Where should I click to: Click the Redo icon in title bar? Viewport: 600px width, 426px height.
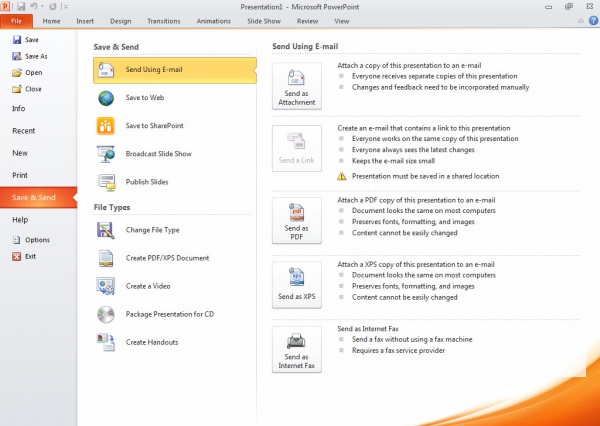click(53, 7)
